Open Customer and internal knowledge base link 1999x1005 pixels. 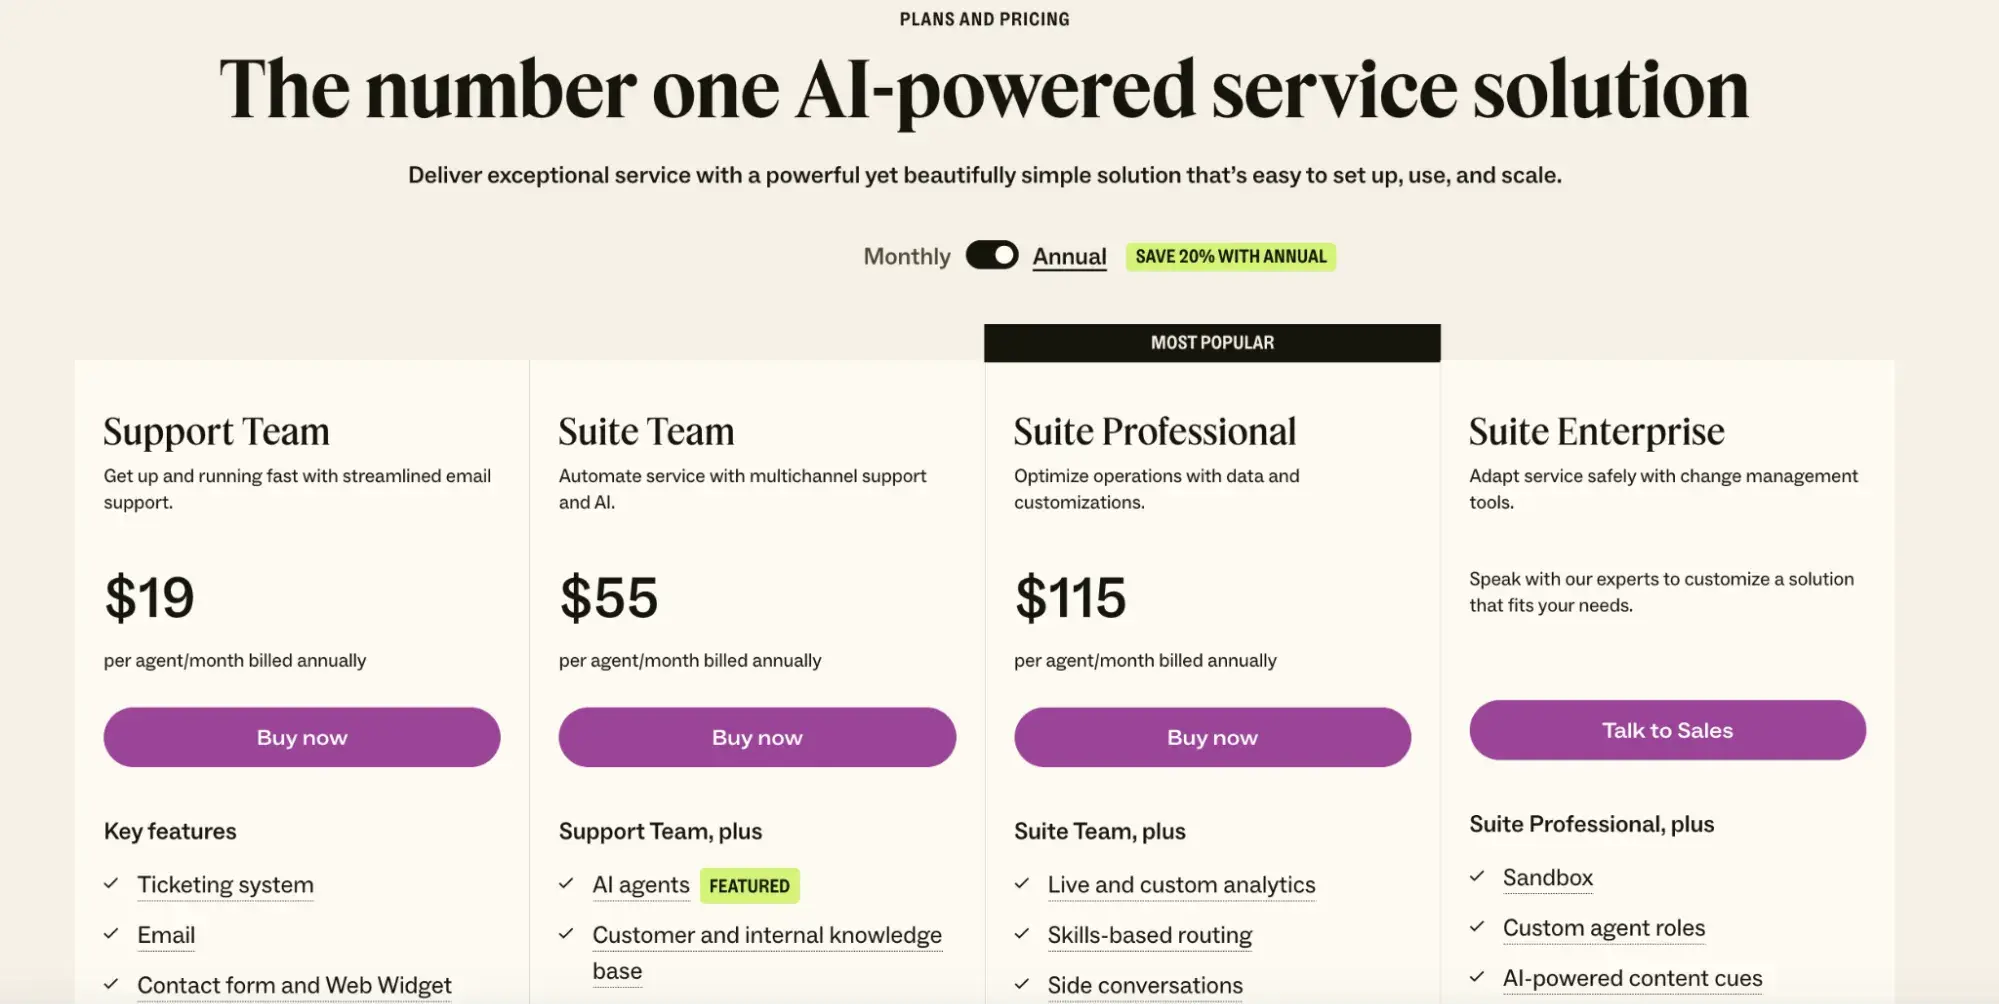coord(766,936)
